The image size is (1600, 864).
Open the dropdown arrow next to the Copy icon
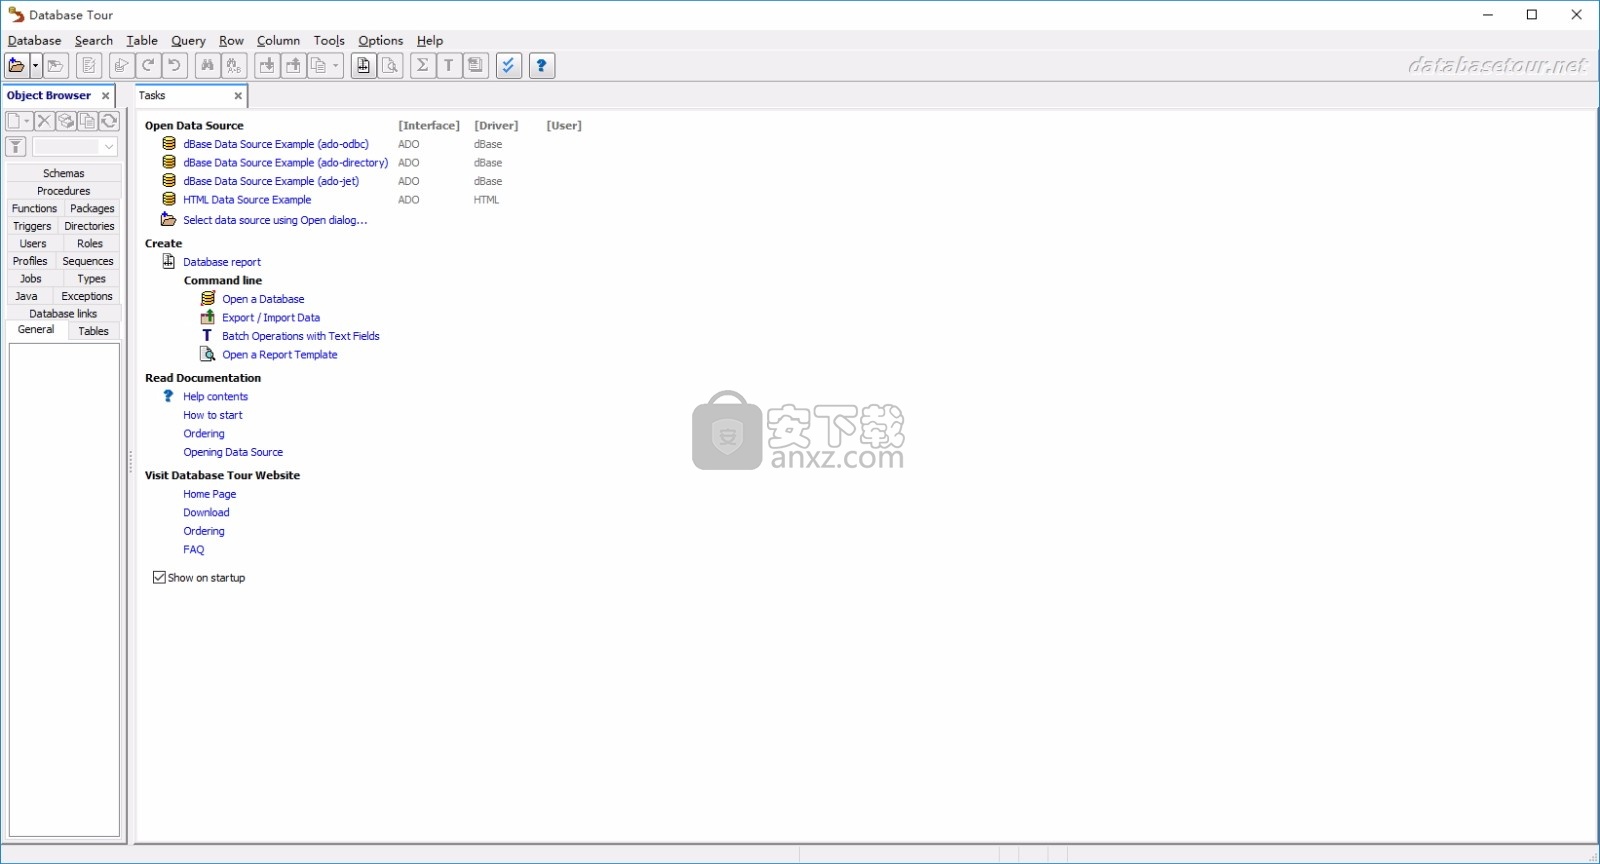(336, 66)
